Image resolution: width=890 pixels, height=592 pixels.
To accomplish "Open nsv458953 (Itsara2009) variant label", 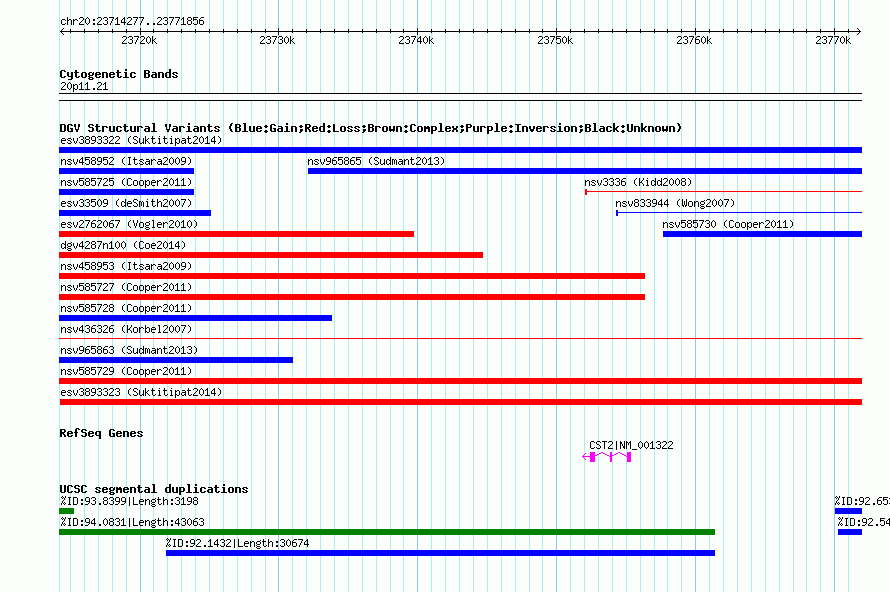I will tap(126, 266).
